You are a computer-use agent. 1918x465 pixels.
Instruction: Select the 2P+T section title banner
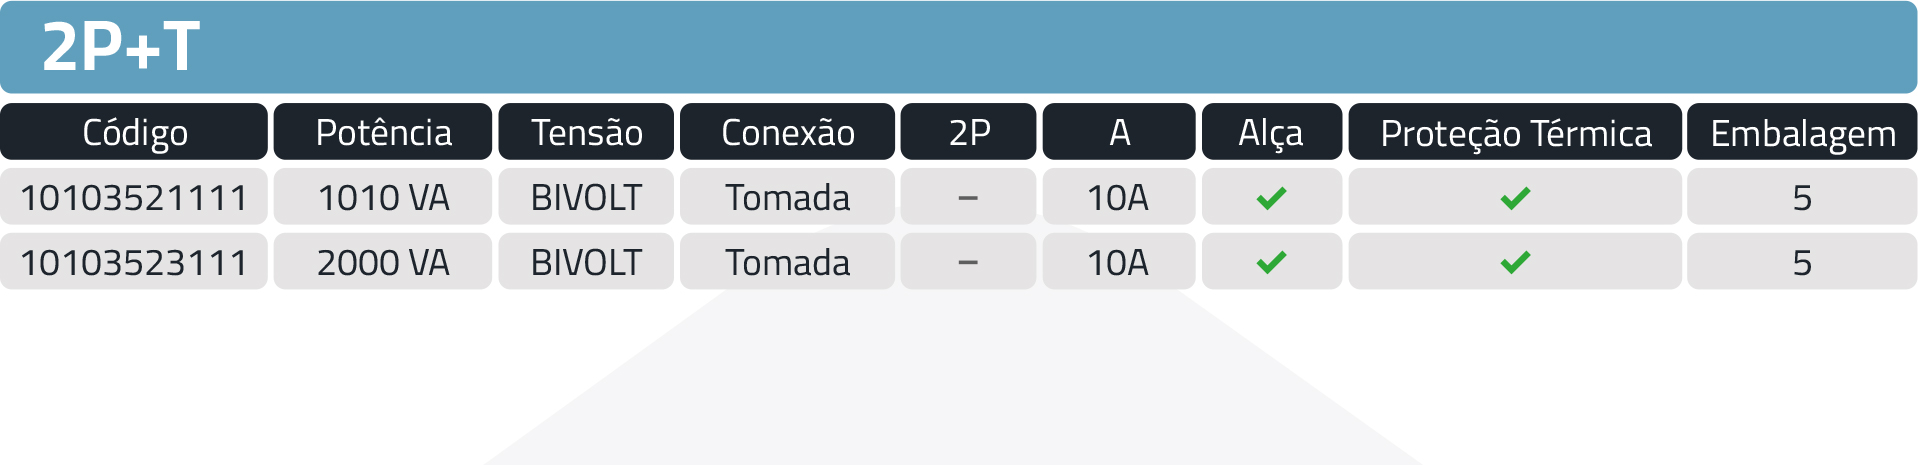tap(120, 47)
